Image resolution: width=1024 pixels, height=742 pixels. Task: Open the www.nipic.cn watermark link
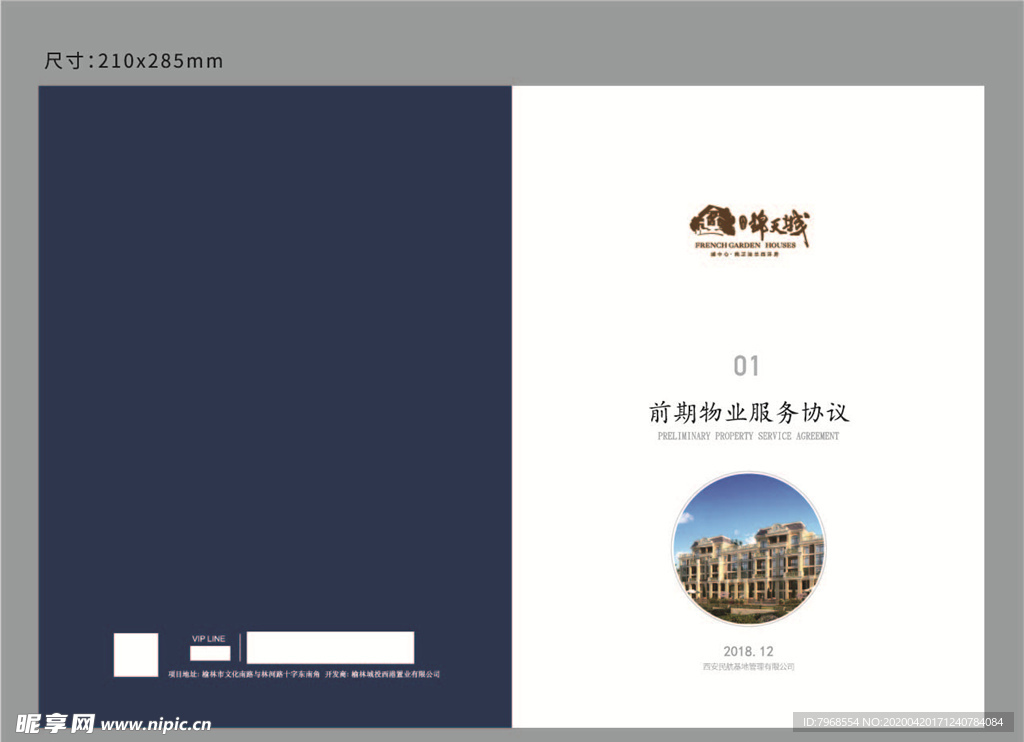click(x=156, y=724)
